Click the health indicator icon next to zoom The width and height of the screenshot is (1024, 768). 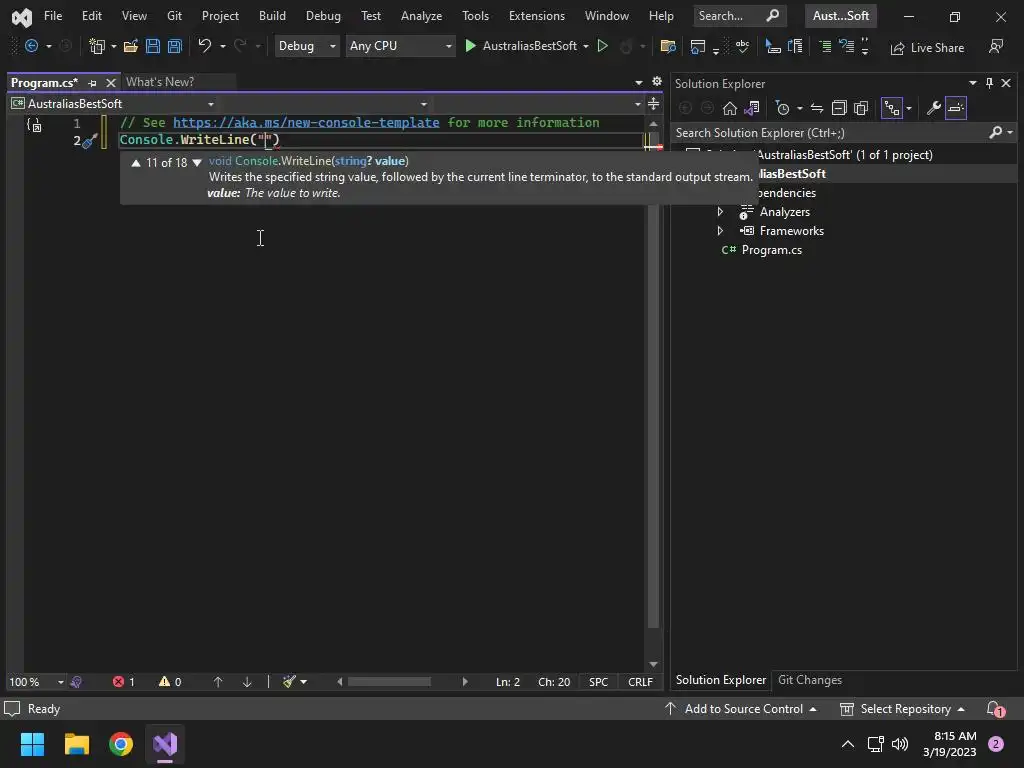(x=76, y=682)
